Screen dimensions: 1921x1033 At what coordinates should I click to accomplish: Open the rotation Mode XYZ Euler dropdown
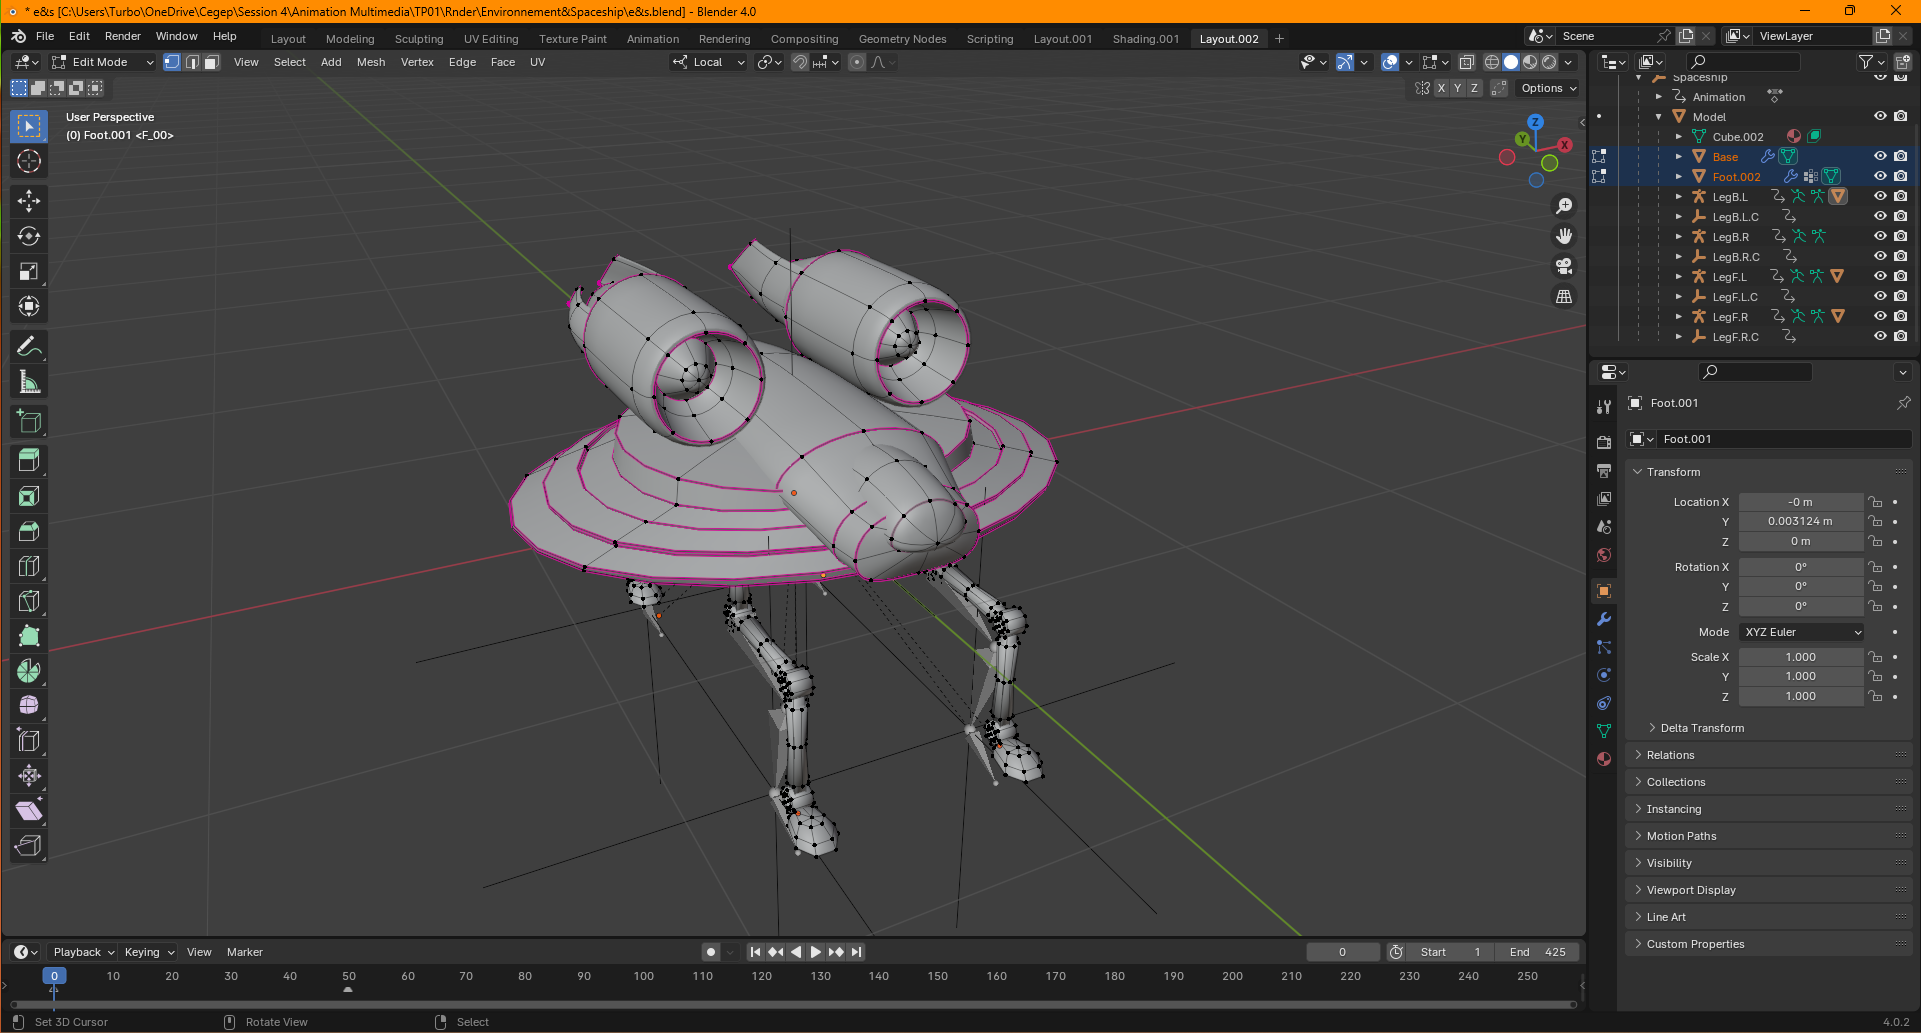(x=1802, y=632)
